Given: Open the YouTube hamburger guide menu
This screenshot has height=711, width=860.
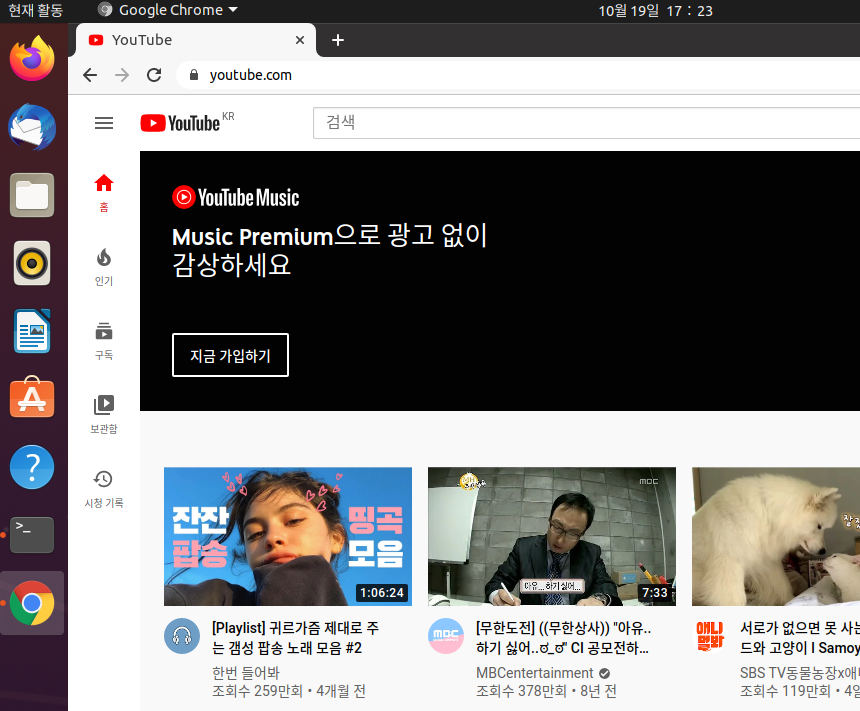Looking at the screenshot, I should pyautogui.click(x=104, y=123).
